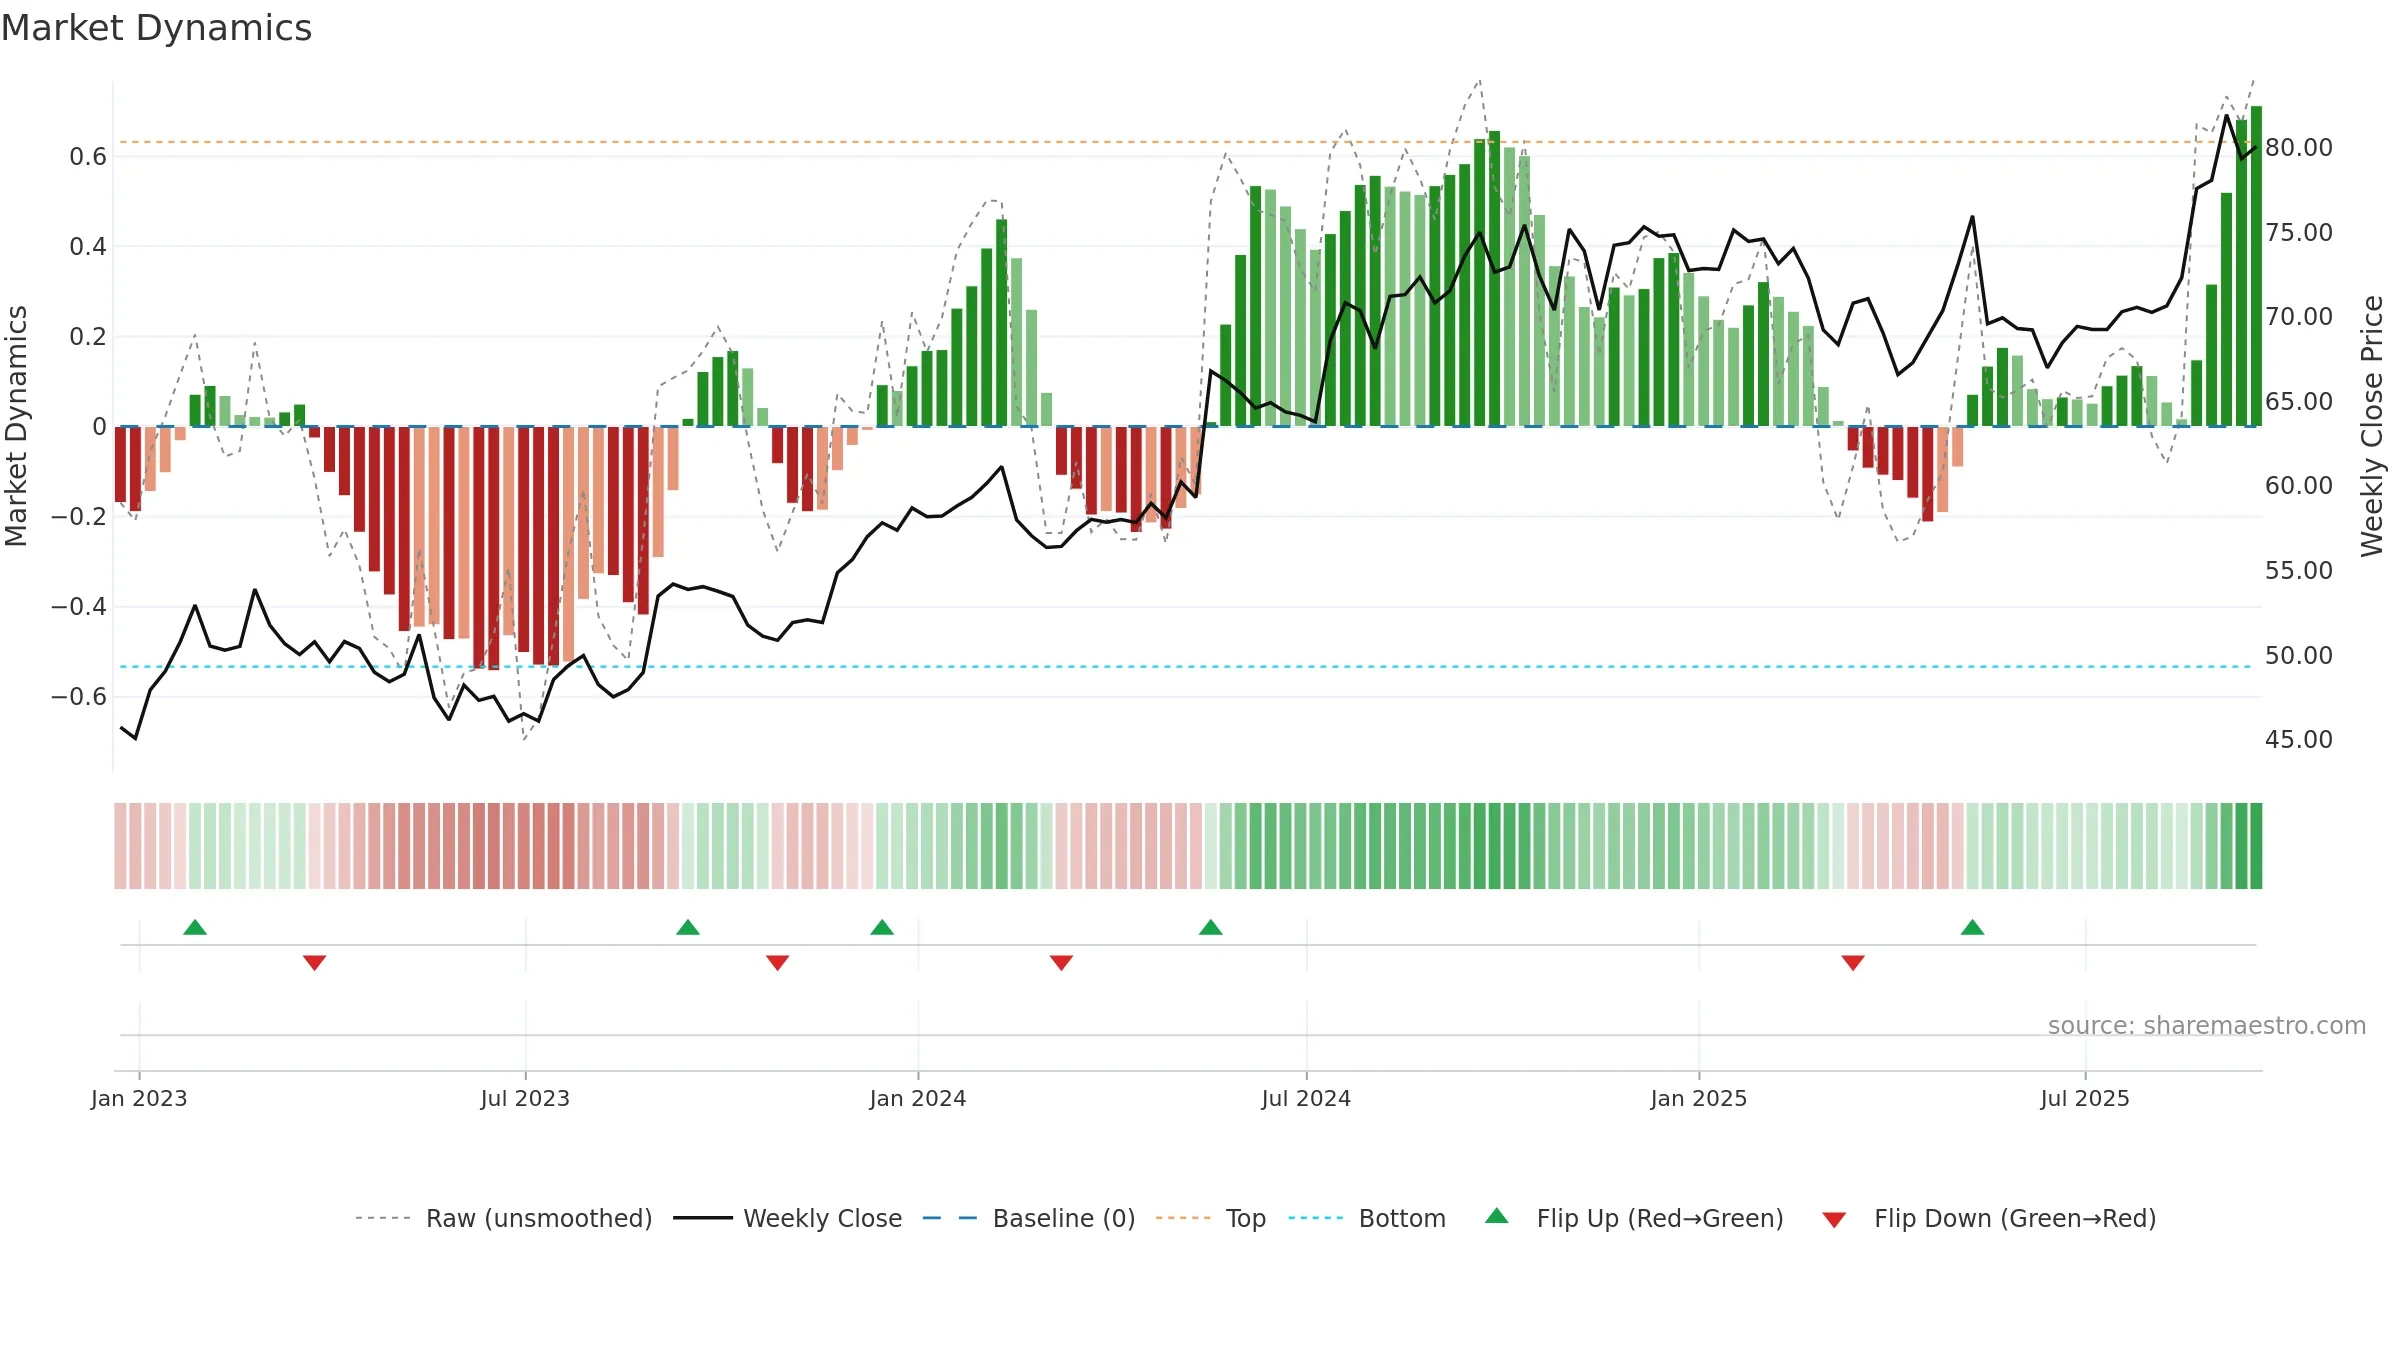Click the green triangle icon in the legend
This screenshot has width=2400, height=1350.
(1497, 1216)
